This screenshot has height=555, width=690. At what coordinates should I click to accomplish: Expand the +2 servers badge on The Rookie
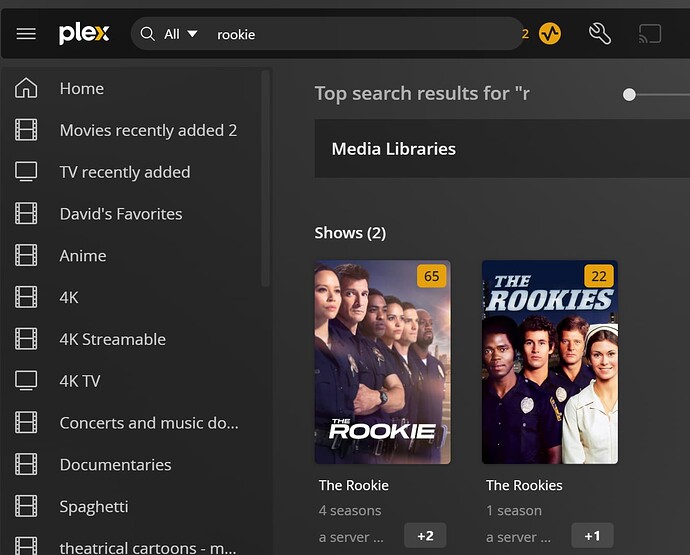pos(425,536)
